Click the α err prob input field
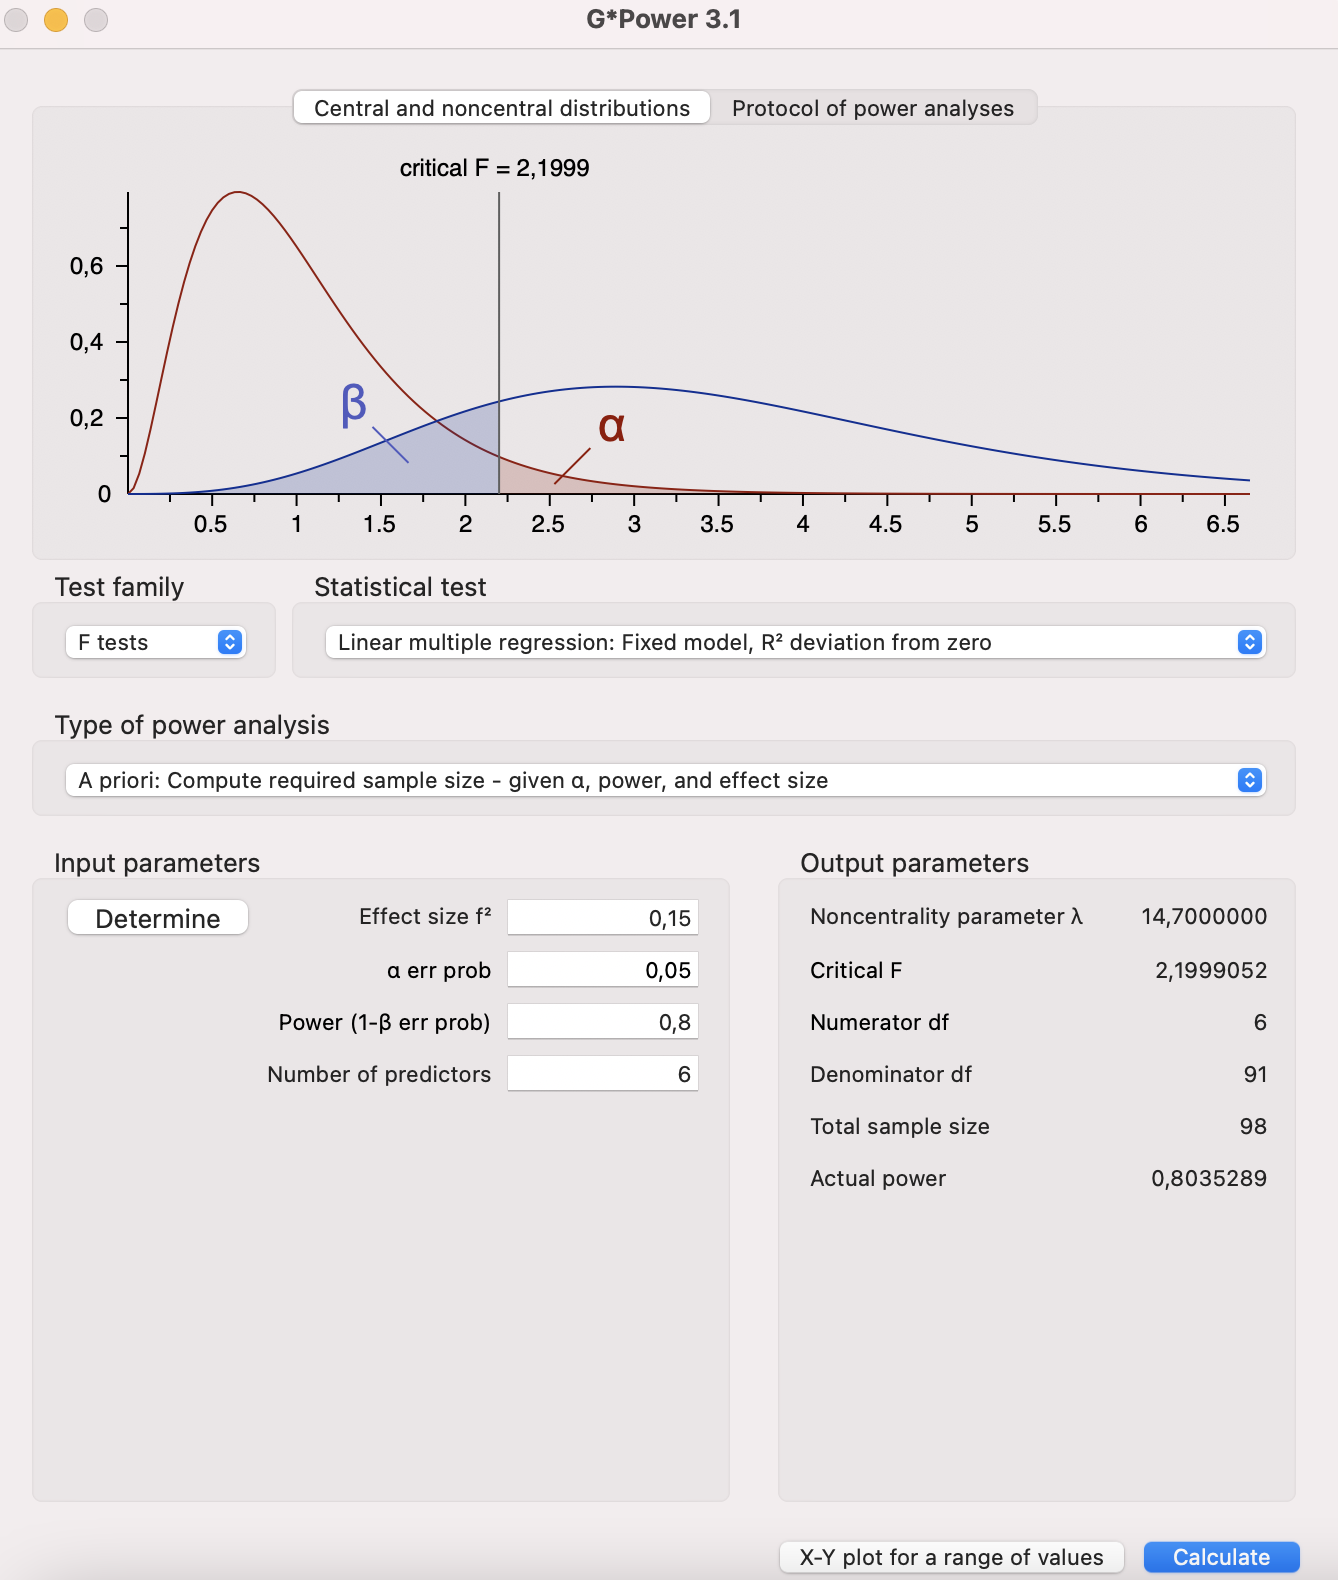This screenshot has width=1338, height=1580. (603, 970)
